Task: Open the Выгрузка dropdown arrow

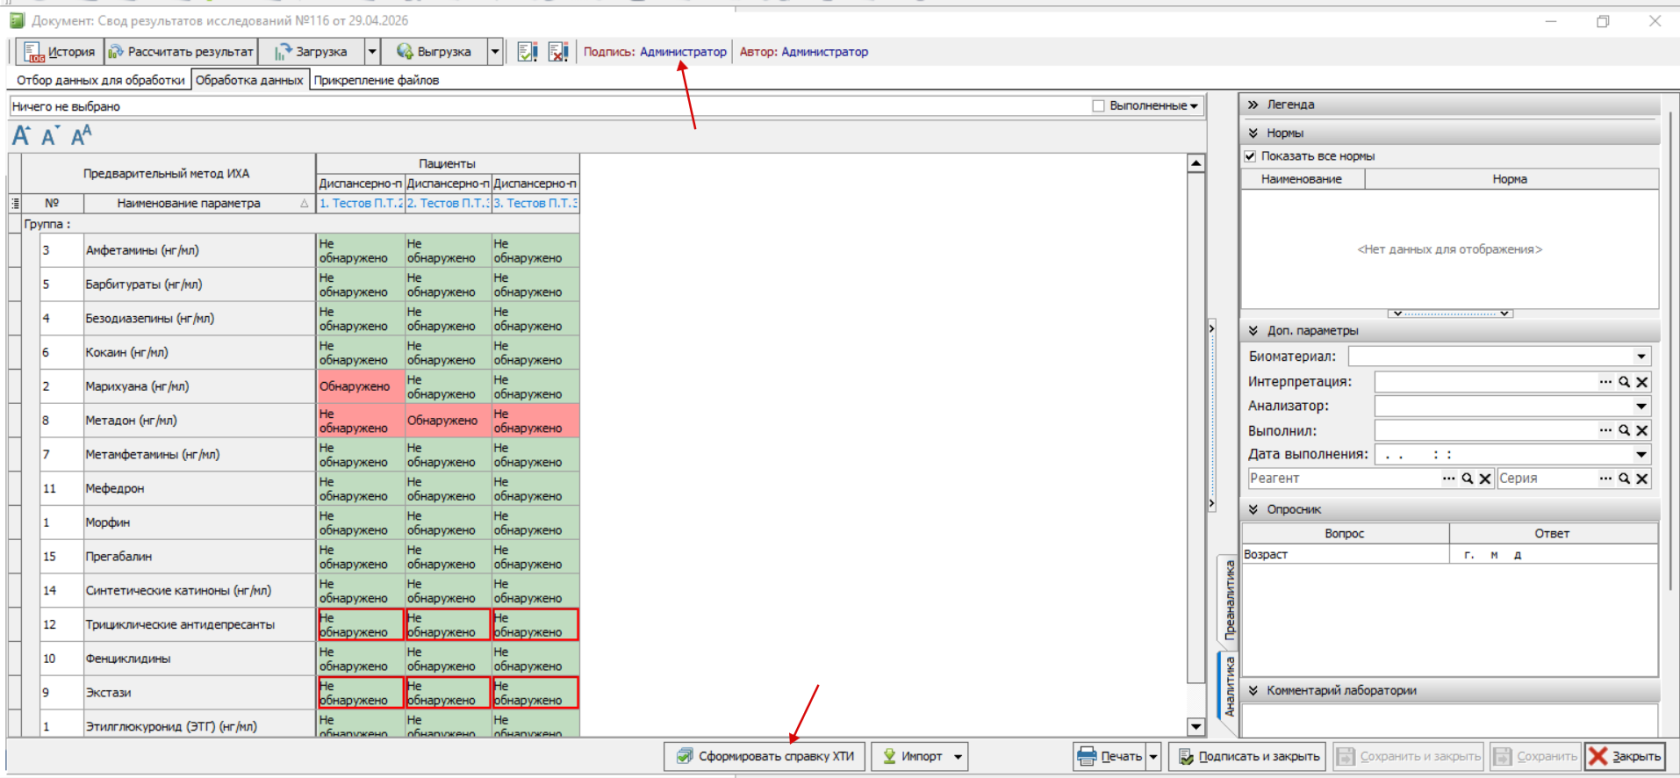Action: 495,52
